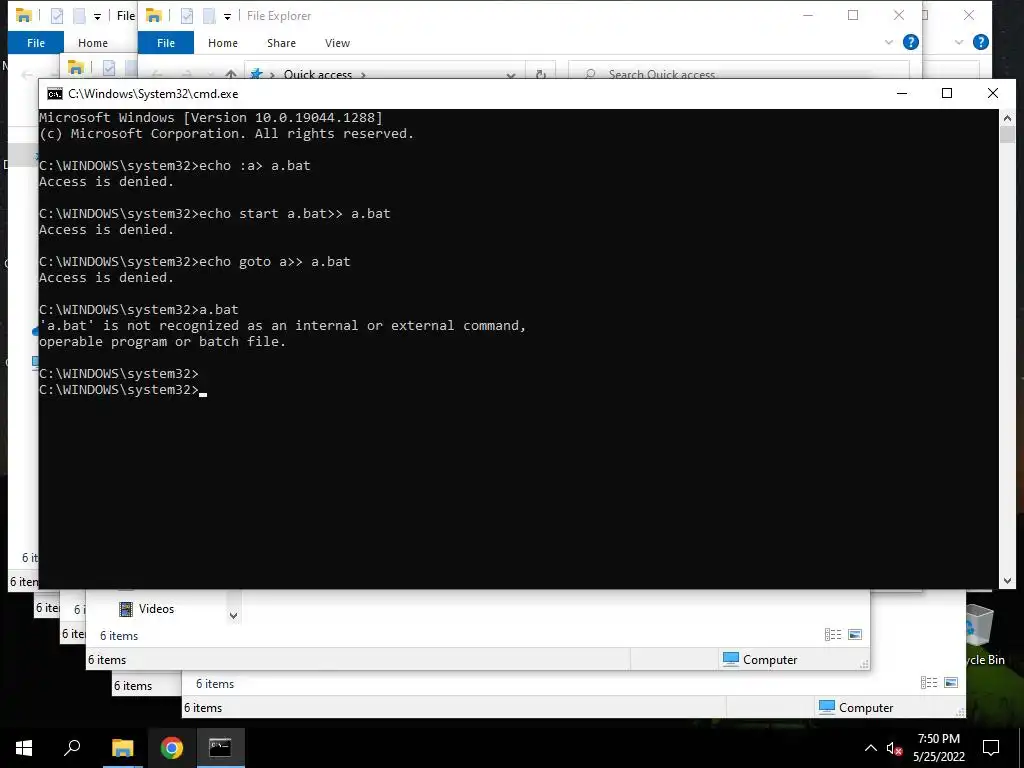Click Help icon in front File Explorer window
Image resolution: width=1024 pixels, height=768 pixels.
[x=910, y=42]
